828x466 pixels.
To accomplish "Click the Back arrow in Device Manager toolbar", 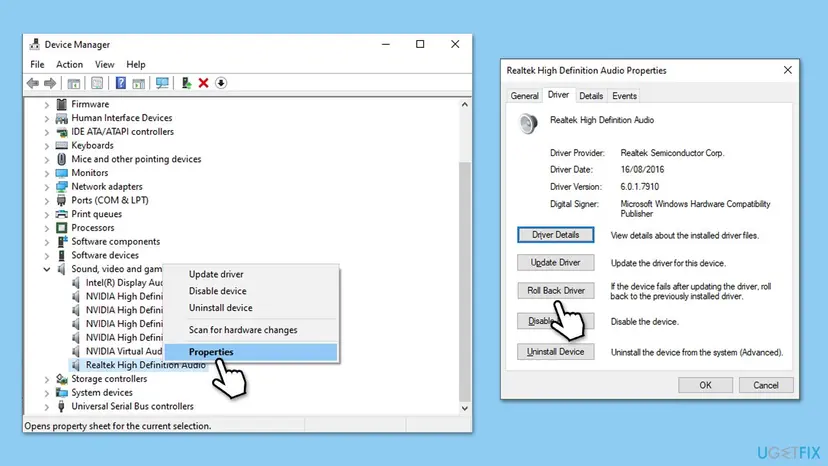I will click(33, 83).
